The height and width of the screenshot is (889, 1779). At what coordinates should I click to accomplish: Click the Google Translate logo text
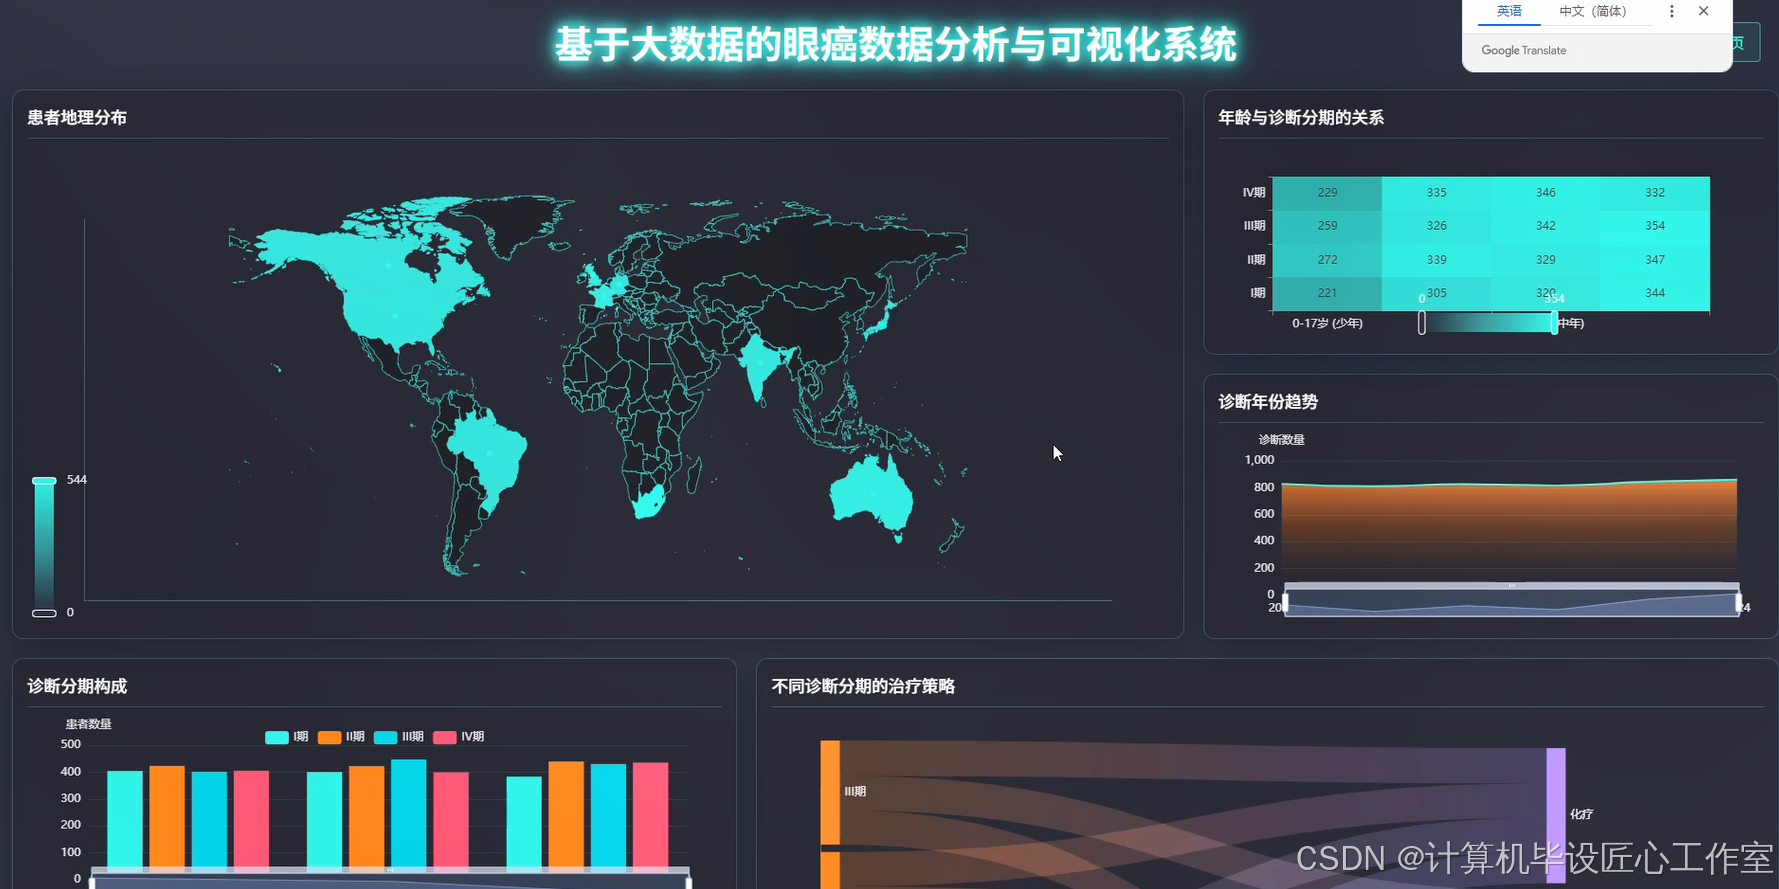tap(1524, 50)
